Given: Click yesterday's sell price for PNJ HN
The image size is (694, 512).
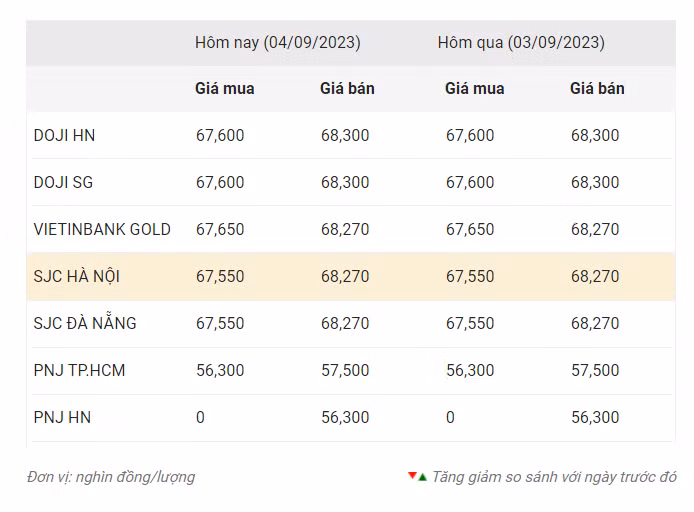Looking at the screenshot, I should pos(595,417).
